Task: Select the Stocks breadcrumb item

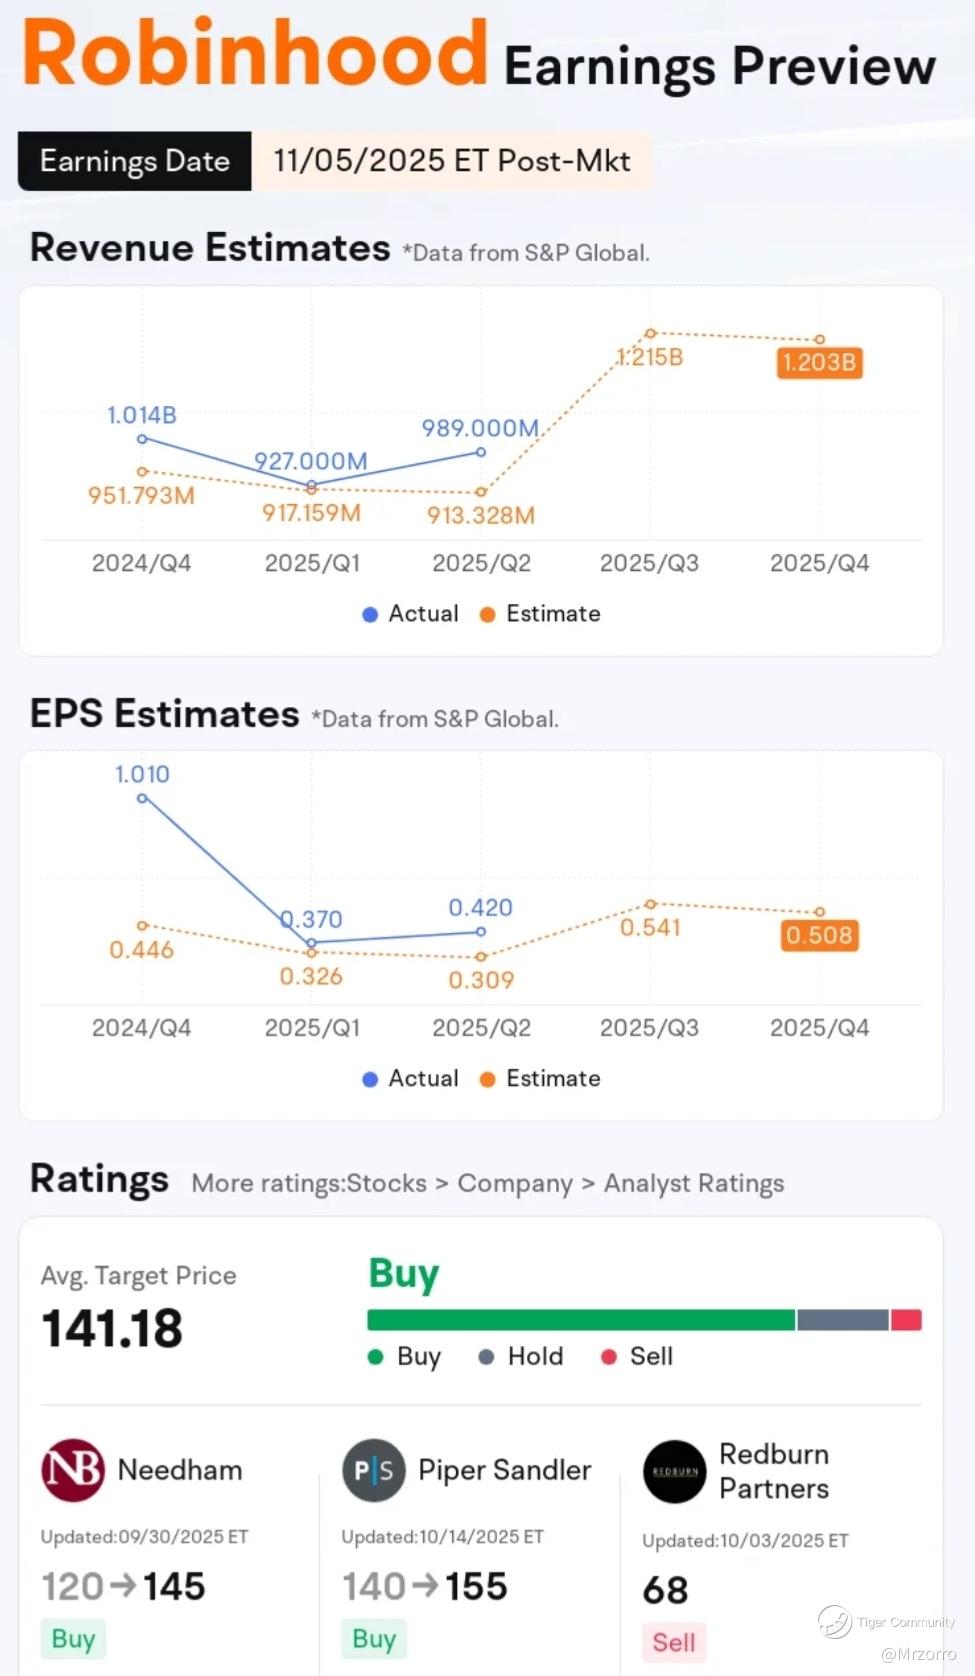Action: tap(386, 1184)
